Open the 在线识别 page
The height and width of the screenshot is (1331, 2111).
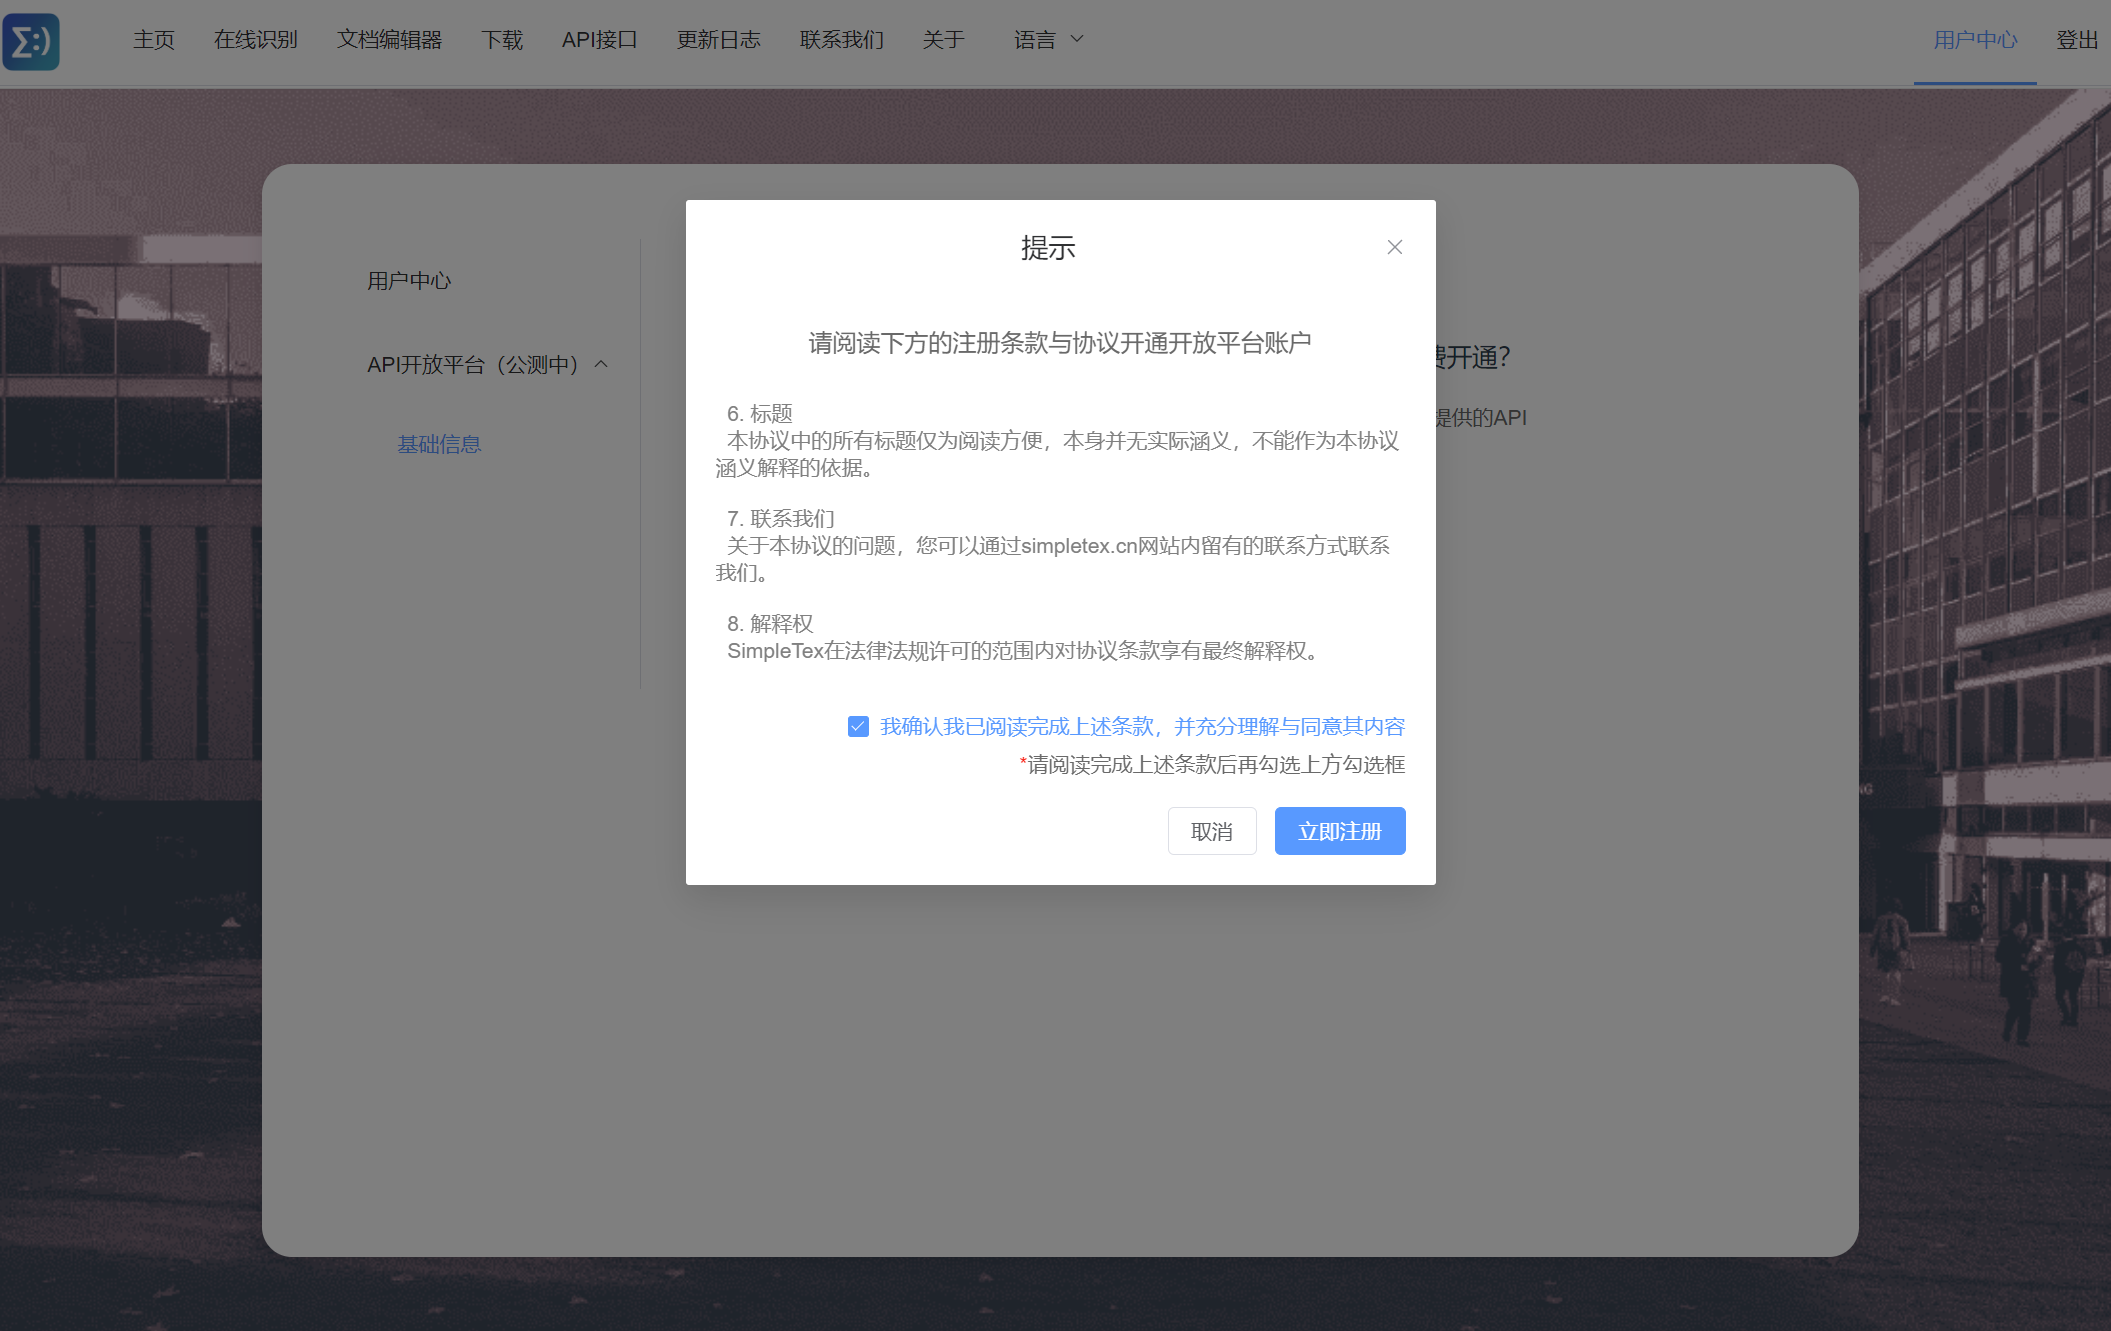click(256, 40)
